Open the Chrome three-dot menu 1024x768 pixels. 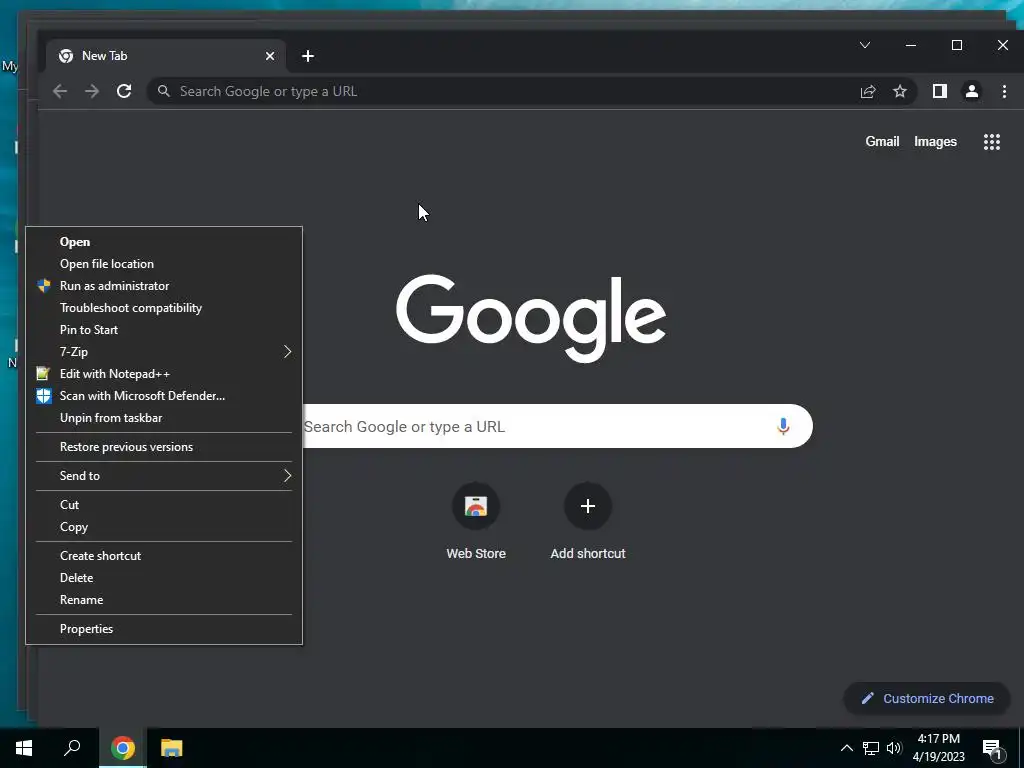point(1004,91)
